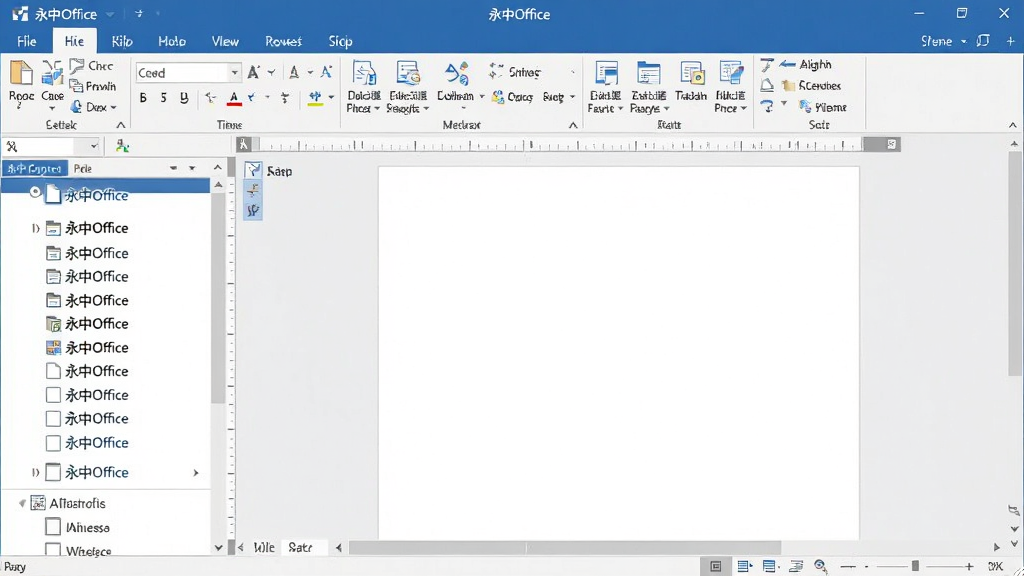Viewport: 1024px width, 576px height.
Task: Switch to the Kilp ribbon tab
Action: (x=122, y=41)
